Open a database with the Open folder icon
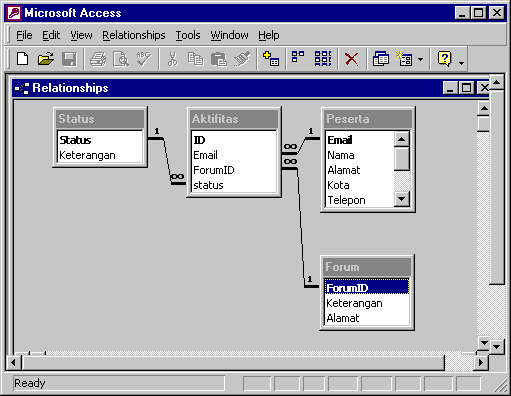Screen dimensions: 511x396 coord(46,59)
